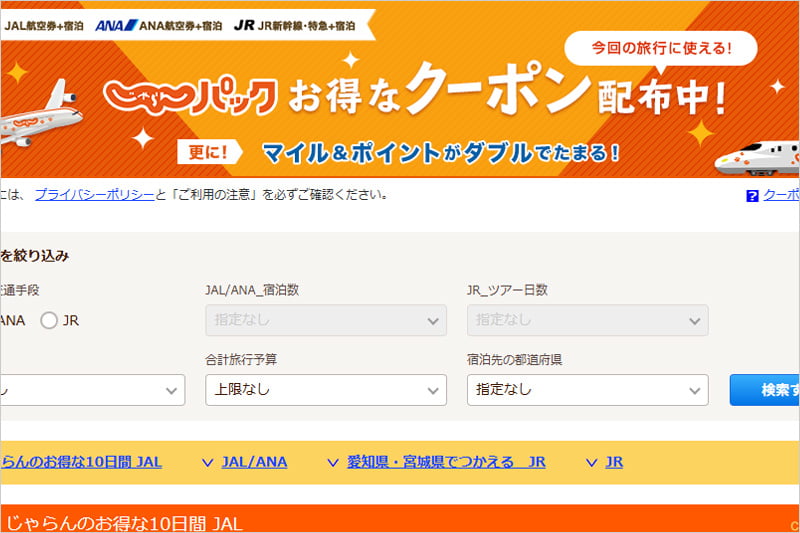
Task: Open the JAL/ANA_宿泊数 dropdown
Action: [x=325, y=321]
